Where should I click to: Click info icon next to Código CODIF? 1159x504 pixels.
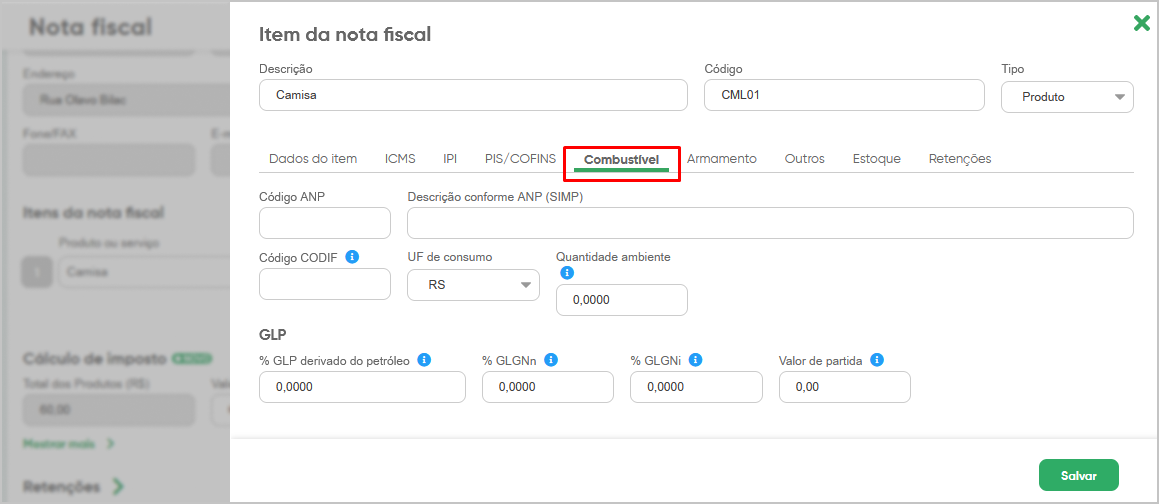coord(353,256)
